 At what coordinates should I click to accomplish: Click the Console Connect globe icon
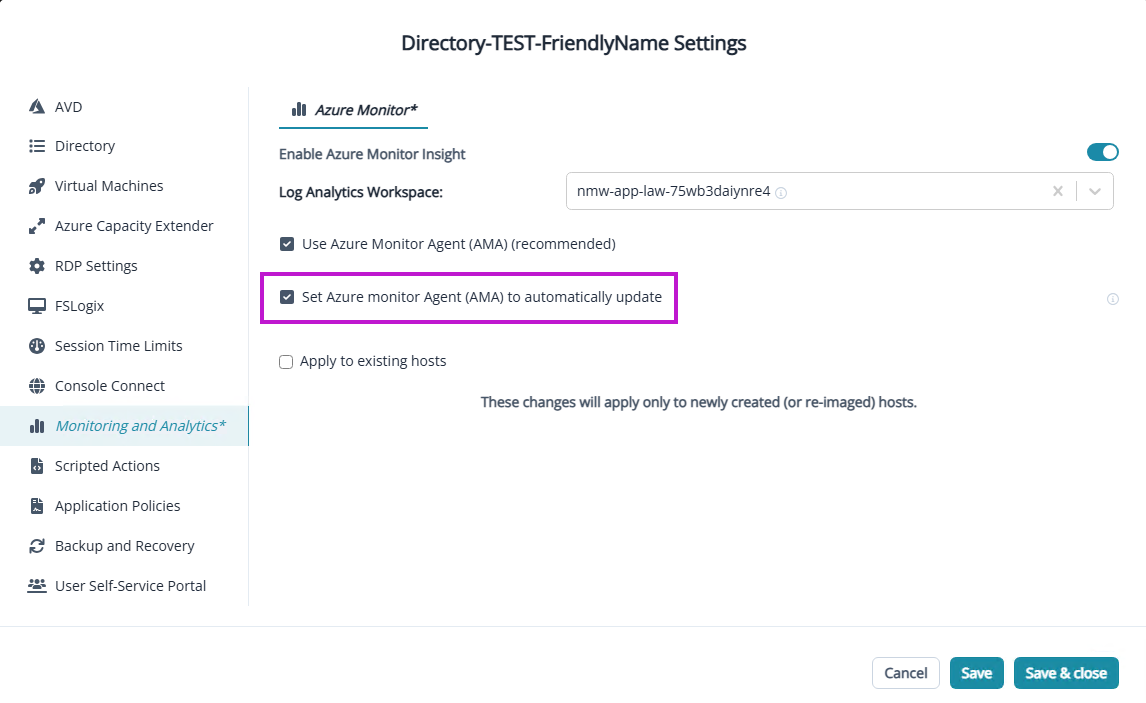pos(37,386)
